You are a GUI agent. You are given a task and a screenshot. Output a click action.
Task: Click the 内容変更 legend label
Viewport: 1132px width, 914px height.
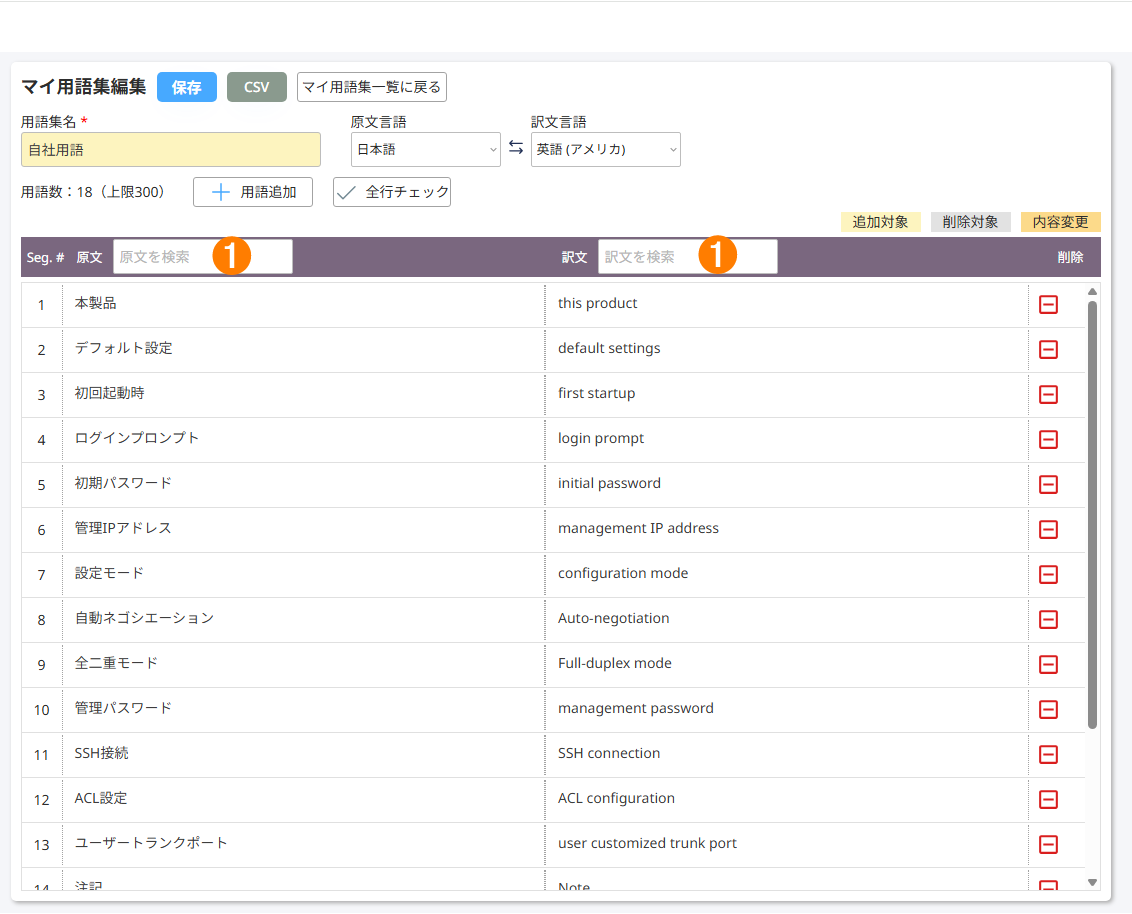coord(1061,222)
